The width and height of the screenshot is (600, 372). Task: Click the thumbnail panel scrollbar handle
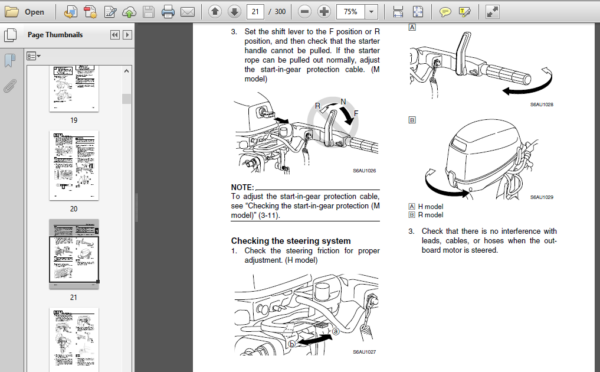[127, 99]
